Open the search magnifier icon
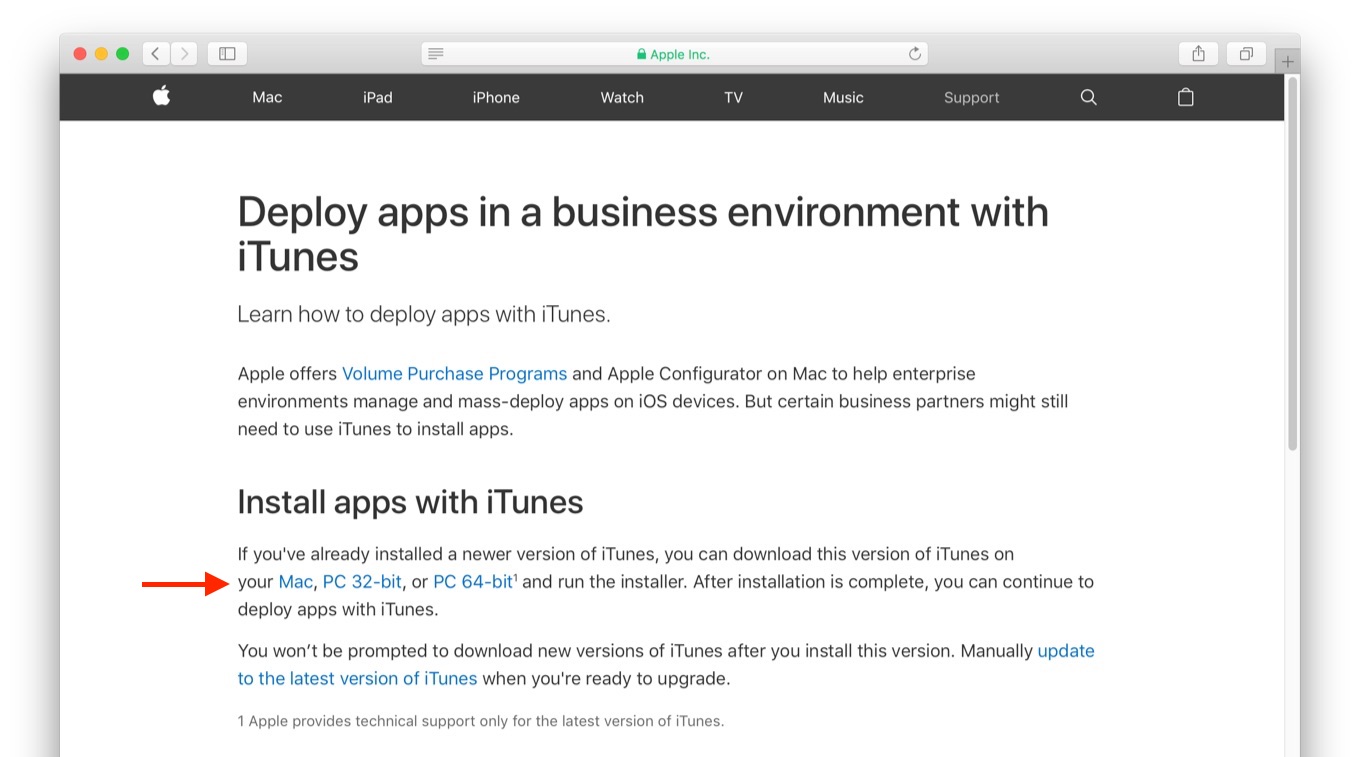The height and width of the screenshot is (757, 1360). click(1089, 97)
